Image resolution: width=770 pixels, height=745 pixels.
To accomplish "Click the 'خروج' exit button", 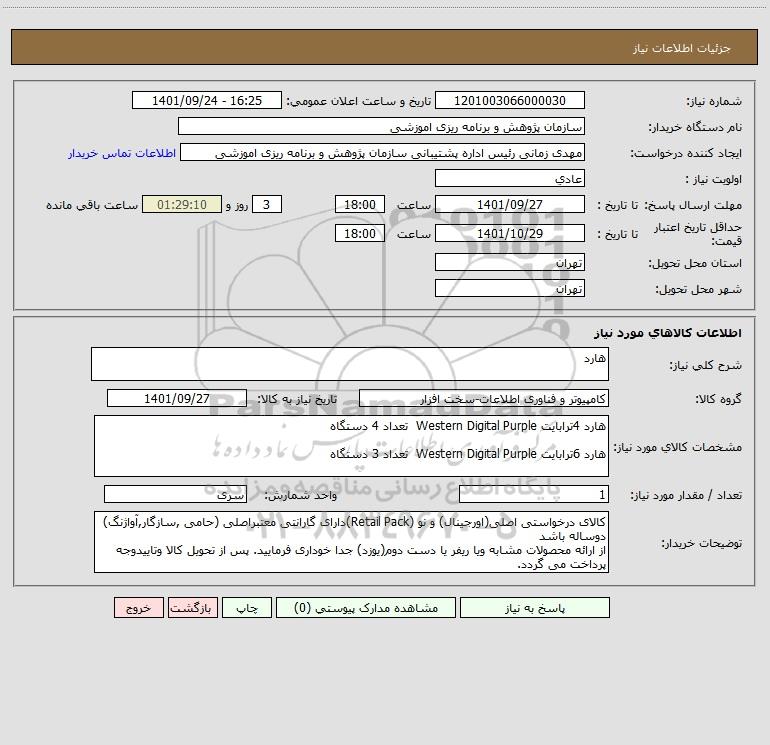I will [x=138, y=608].
